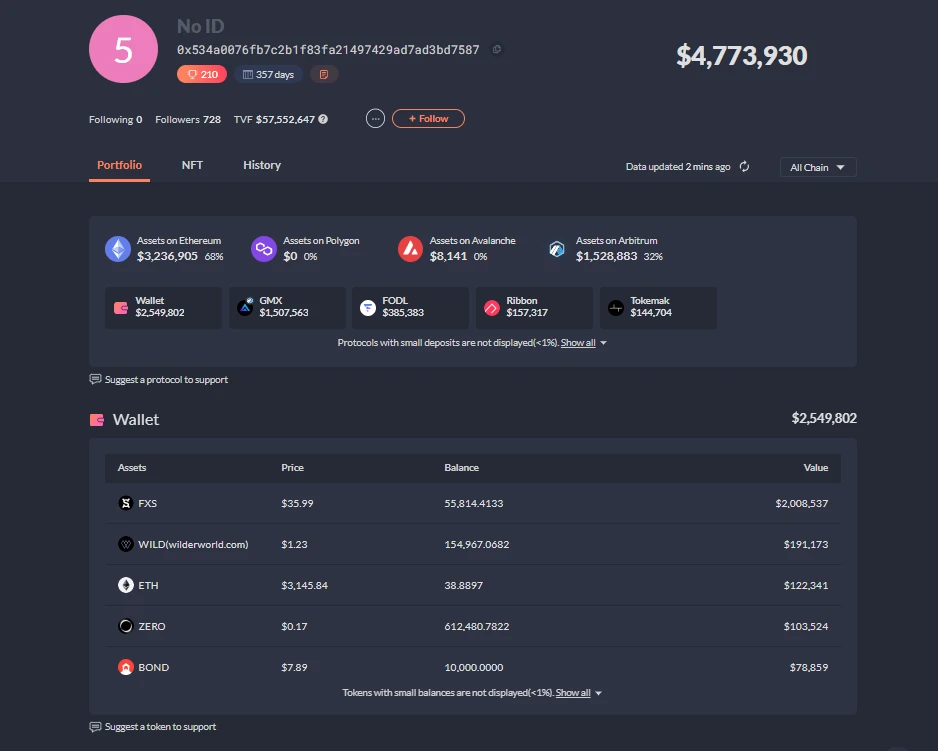The height and width of the screenshot is (751, 938).
Task: Click the FXS value $2,008,537
Action: pyautogui.click(x=802, y=503)
